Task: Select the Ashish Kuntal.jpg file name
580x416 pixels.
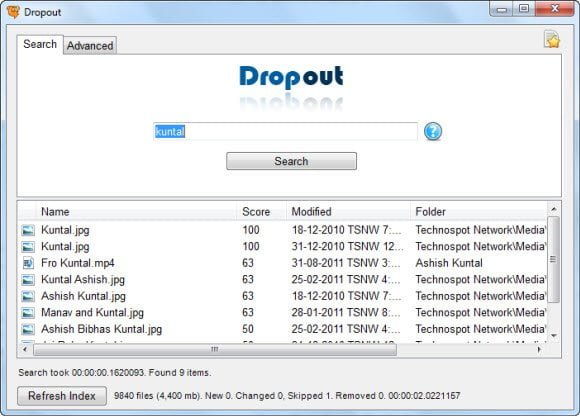Action: pyautogui.click(x=83, y=297)
